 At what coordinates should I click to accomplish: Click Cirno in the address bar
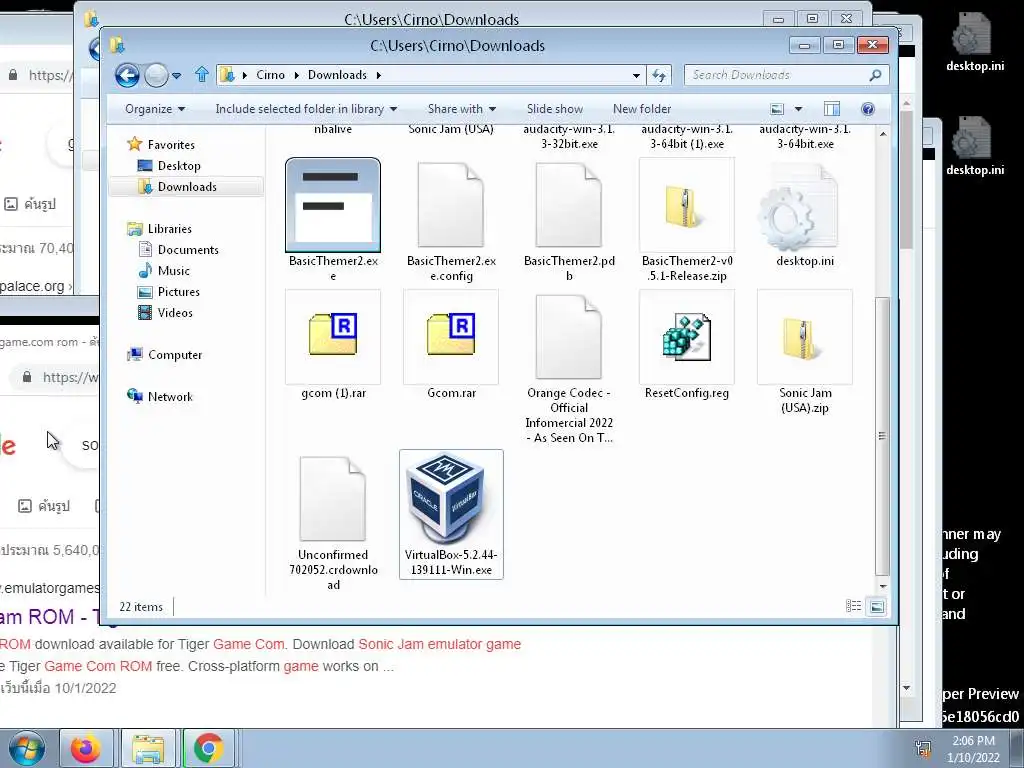coord(270,75)
